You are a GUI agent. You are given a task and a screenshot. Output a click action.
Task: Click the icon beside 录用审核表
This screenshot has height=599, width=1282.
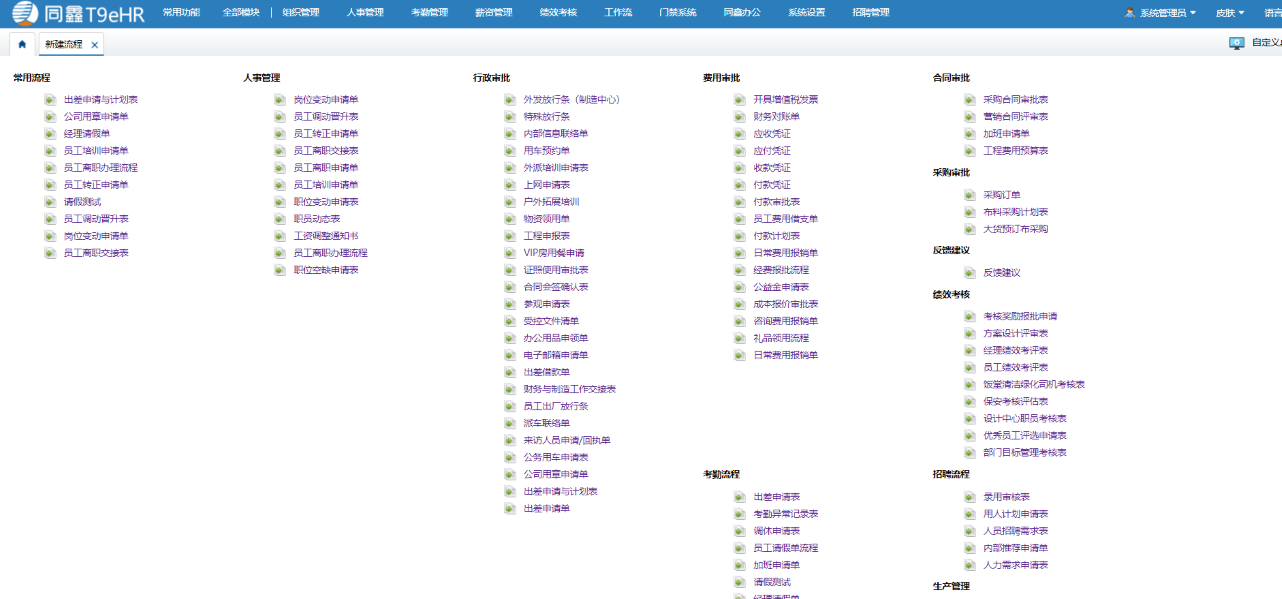click(970, 497)
